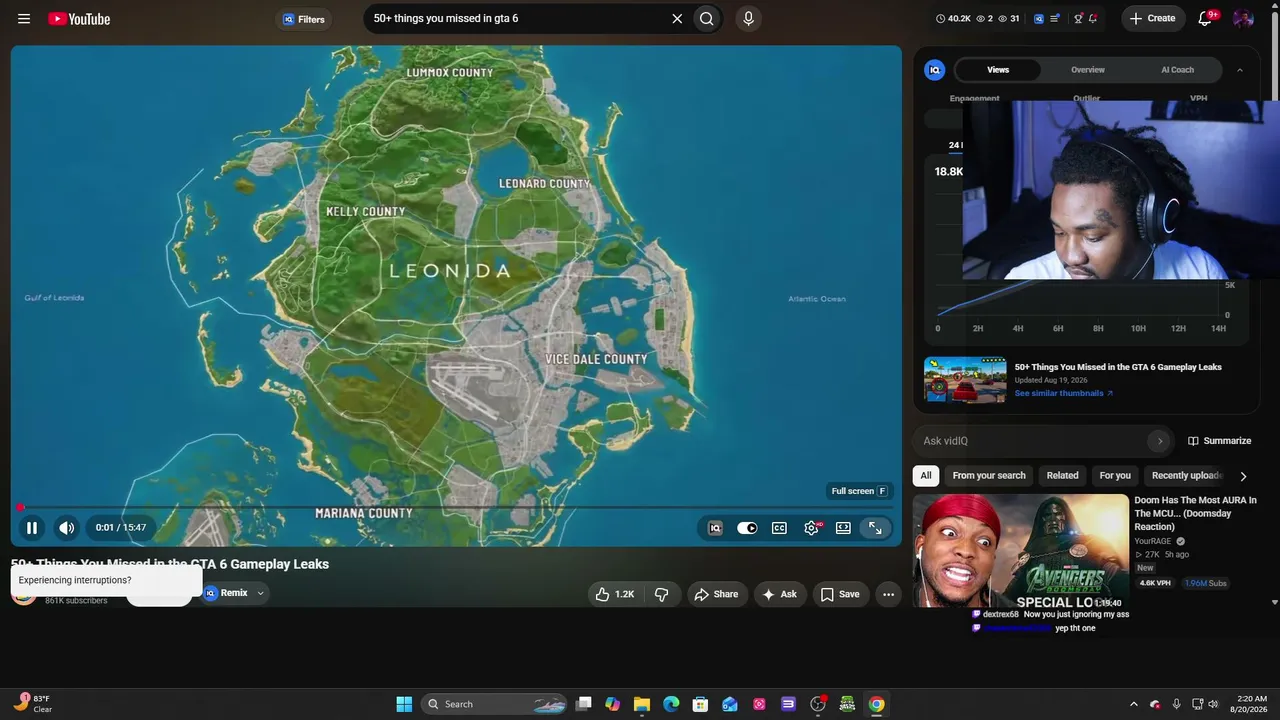Save the video to a playlist

pos(840,594)
